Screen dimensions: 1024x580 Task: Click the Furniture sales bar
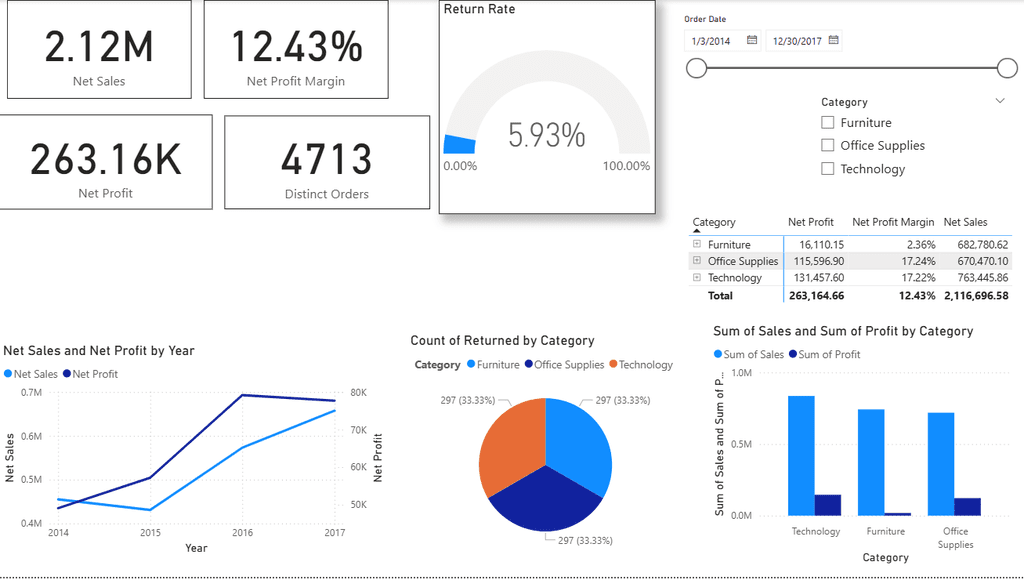coord(871,462)
